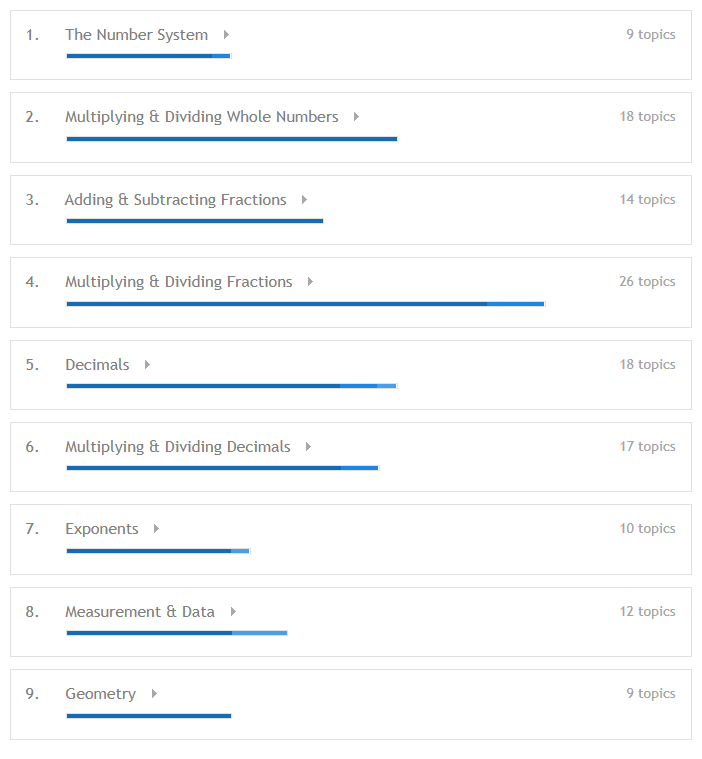Select the Geometry chapter title
Image resolution: width=702 pixels, height=759 pixels.
(101, 694)
